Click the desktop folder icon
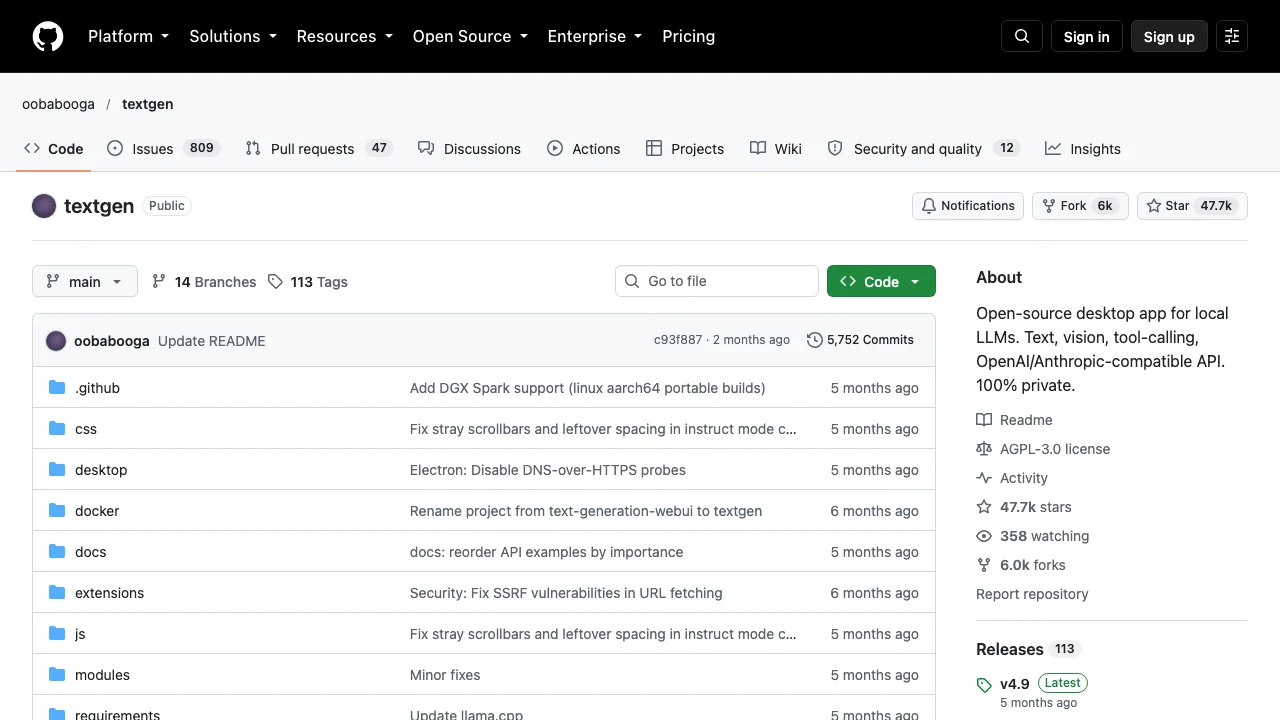Viewport: 1280px width, 720px height. pyautogui.click(x=57, y=470)
